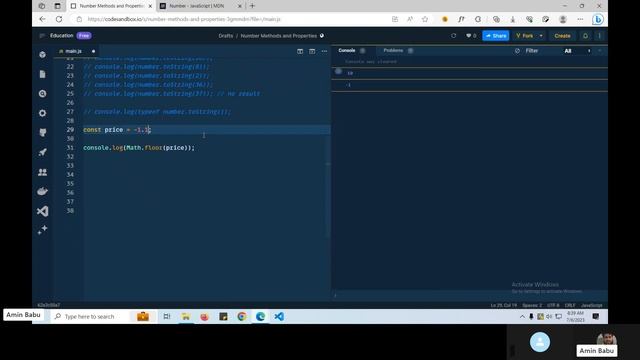Viewport: 640px width, 360px height.
Task: Click the Create button
Action: pyautogui.click(x=562, y=36)
